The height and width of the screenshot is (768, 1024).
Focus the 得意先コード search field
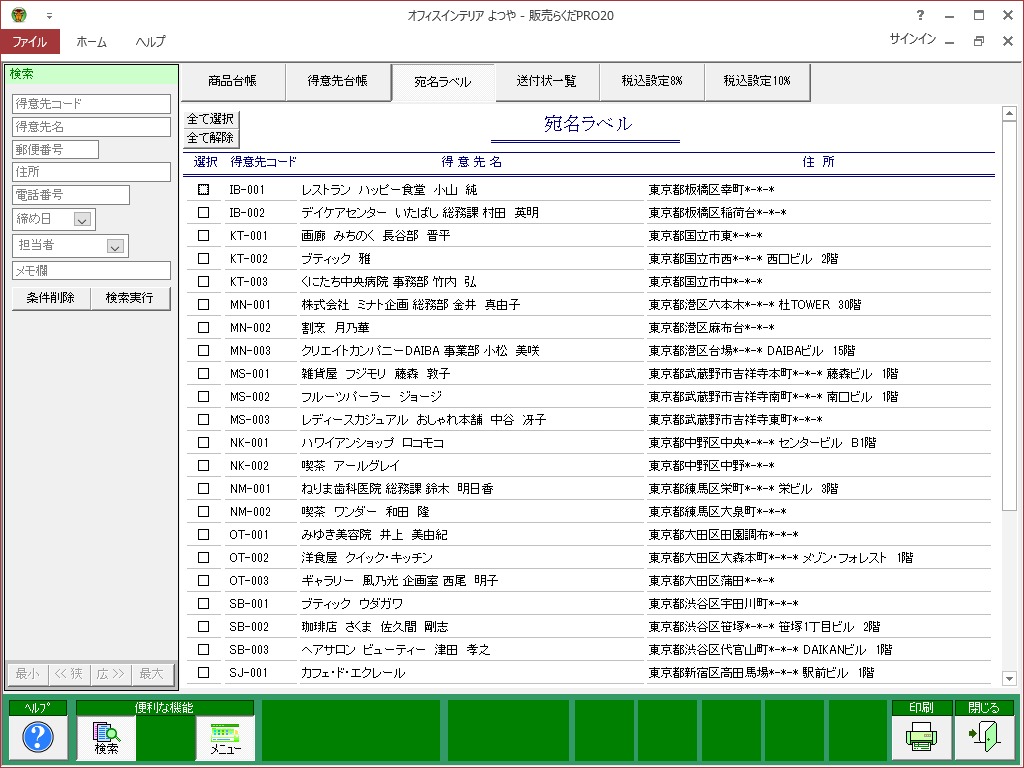(91, 104)
